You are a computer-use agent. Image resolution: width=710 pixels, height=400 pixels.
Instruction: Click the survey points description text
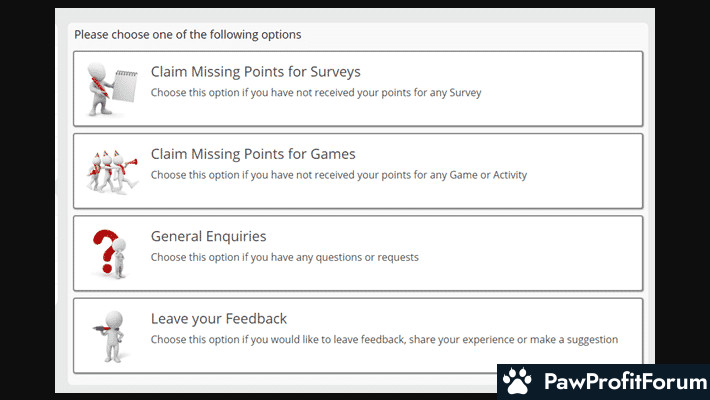point(316,92)
